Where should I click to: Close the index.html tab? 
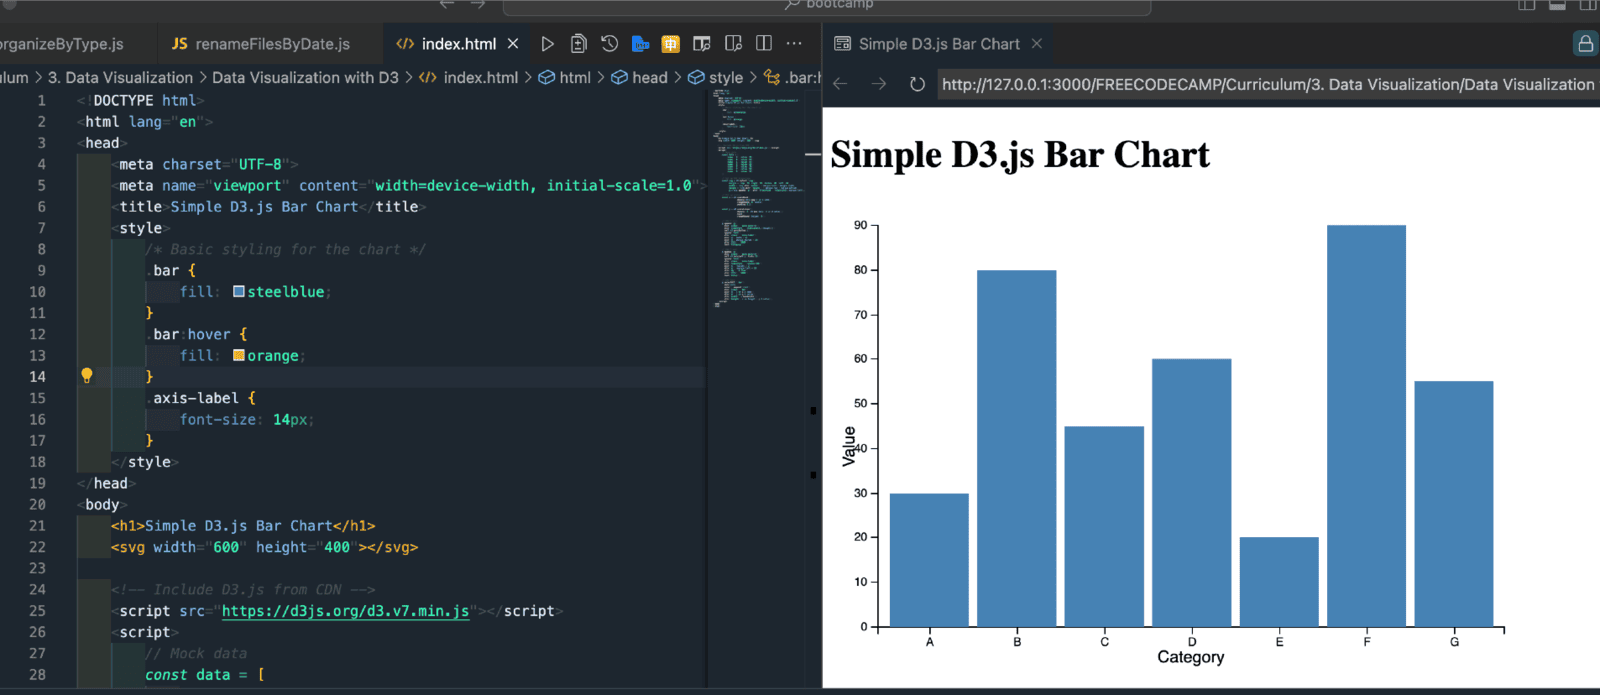click(x=513, y=44)
